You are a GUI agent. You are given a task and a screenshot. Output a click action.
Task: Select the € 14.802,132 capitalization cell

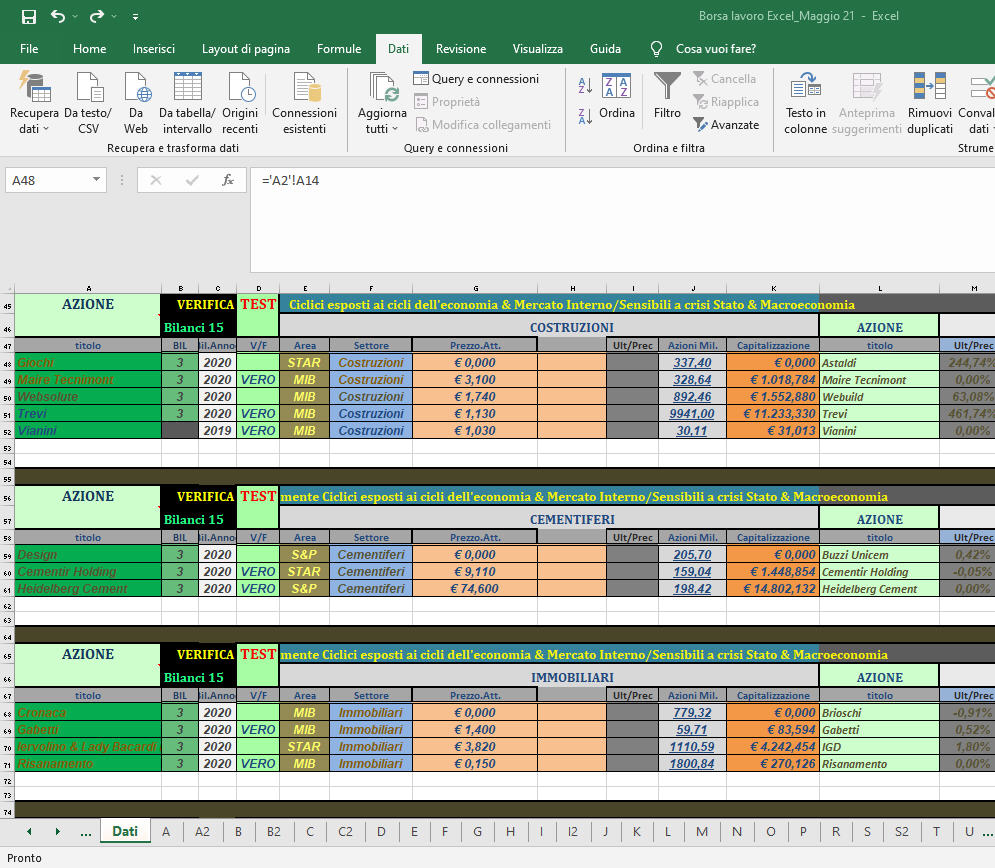[x=773, y=589]
